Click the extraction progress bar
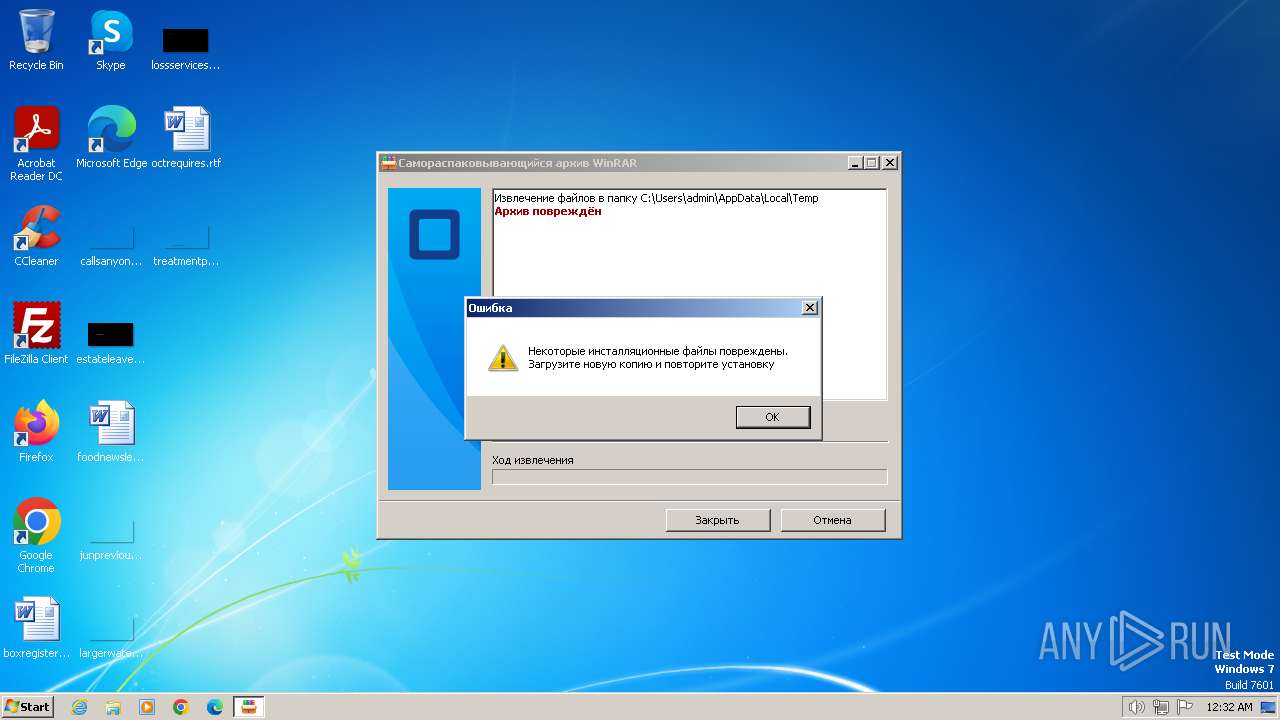The image size is (1280, 720). [690, 477]
